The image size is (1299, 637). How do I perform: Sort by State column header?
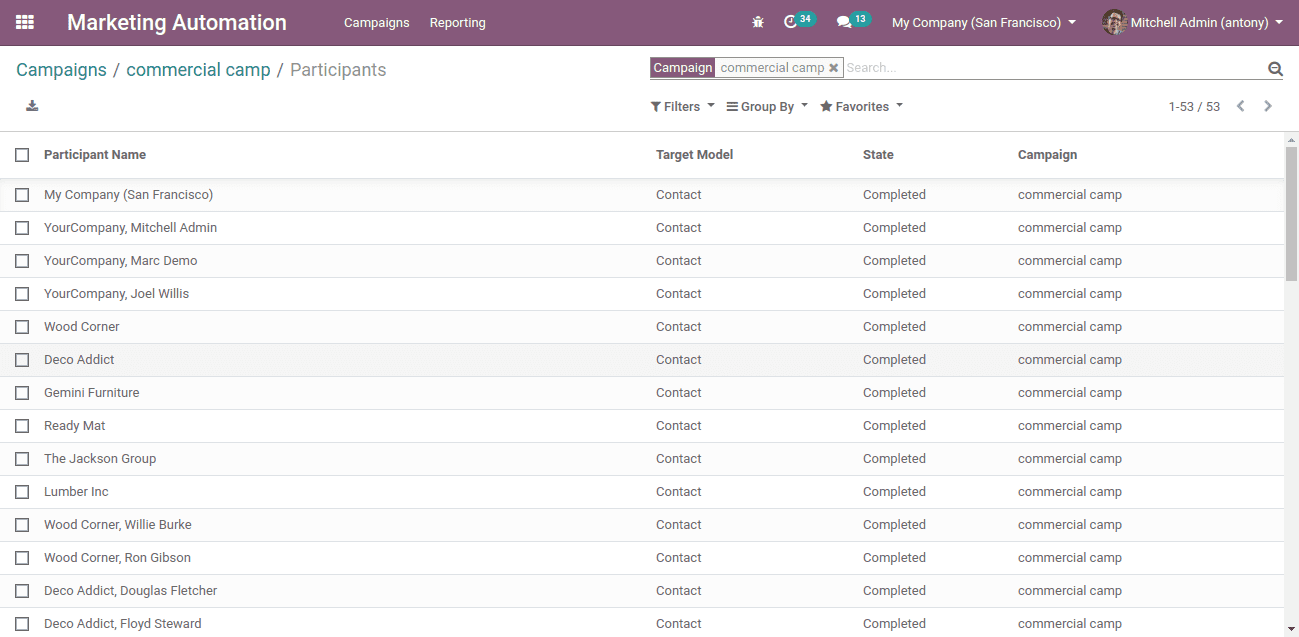pos(878,155)
